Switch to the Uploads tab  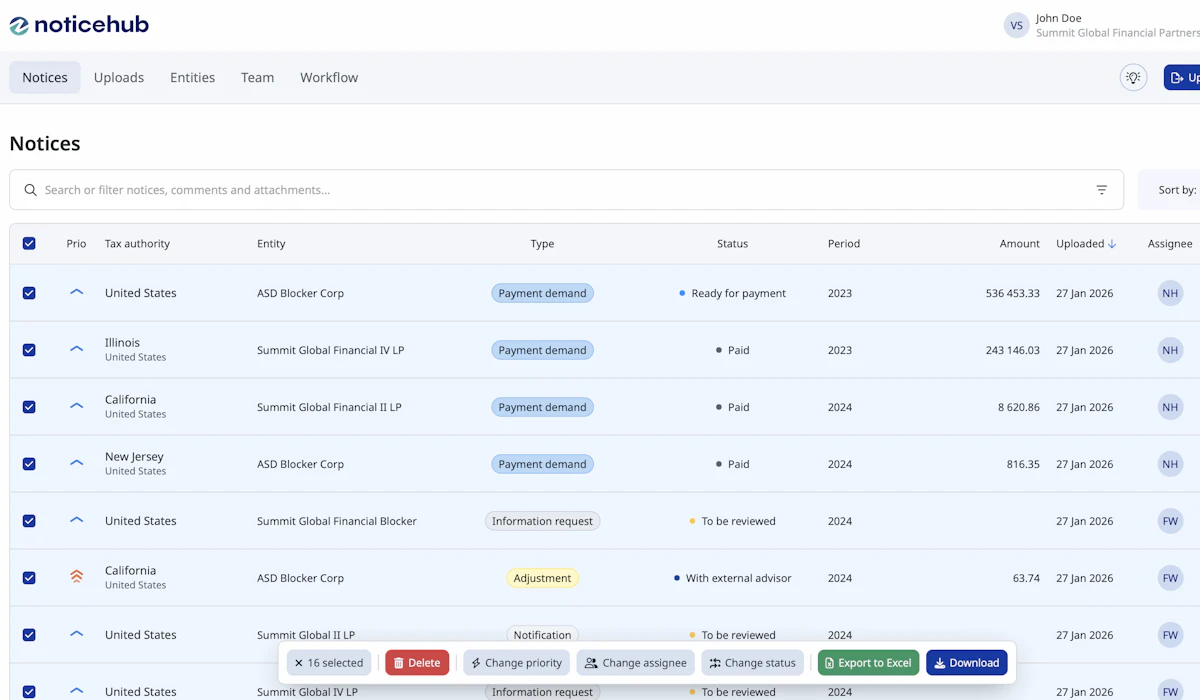tap(119, 77)
